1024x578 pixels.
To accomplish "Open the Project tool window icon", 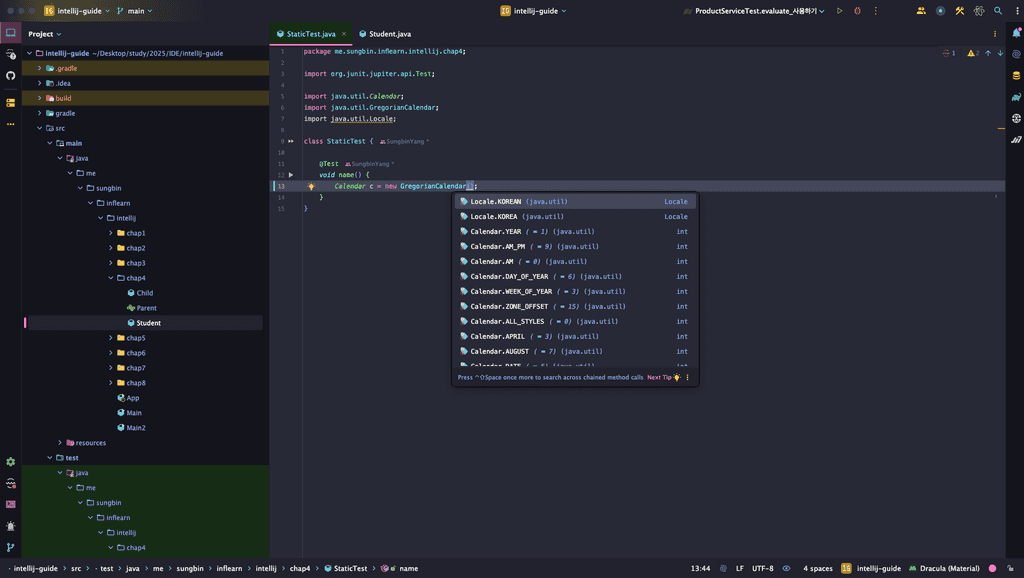I will pyautogui.click(x=10, y=33).
